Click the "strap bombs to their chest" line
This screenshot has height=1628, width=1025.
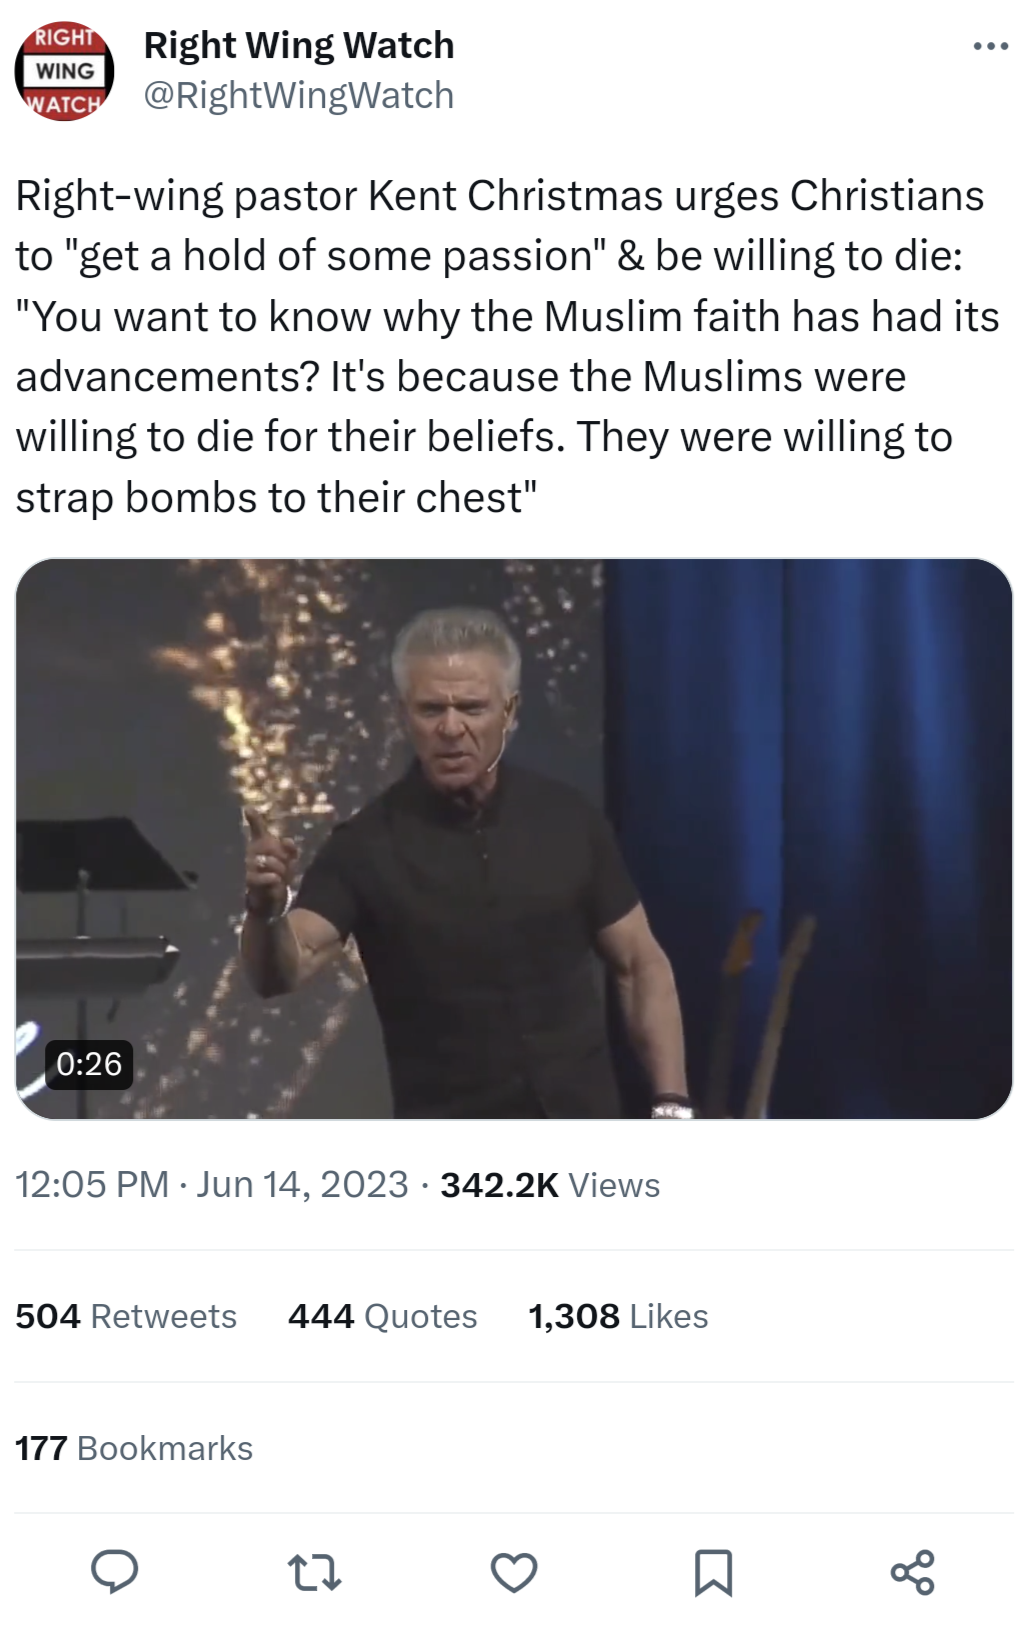(x=276, y=497)
